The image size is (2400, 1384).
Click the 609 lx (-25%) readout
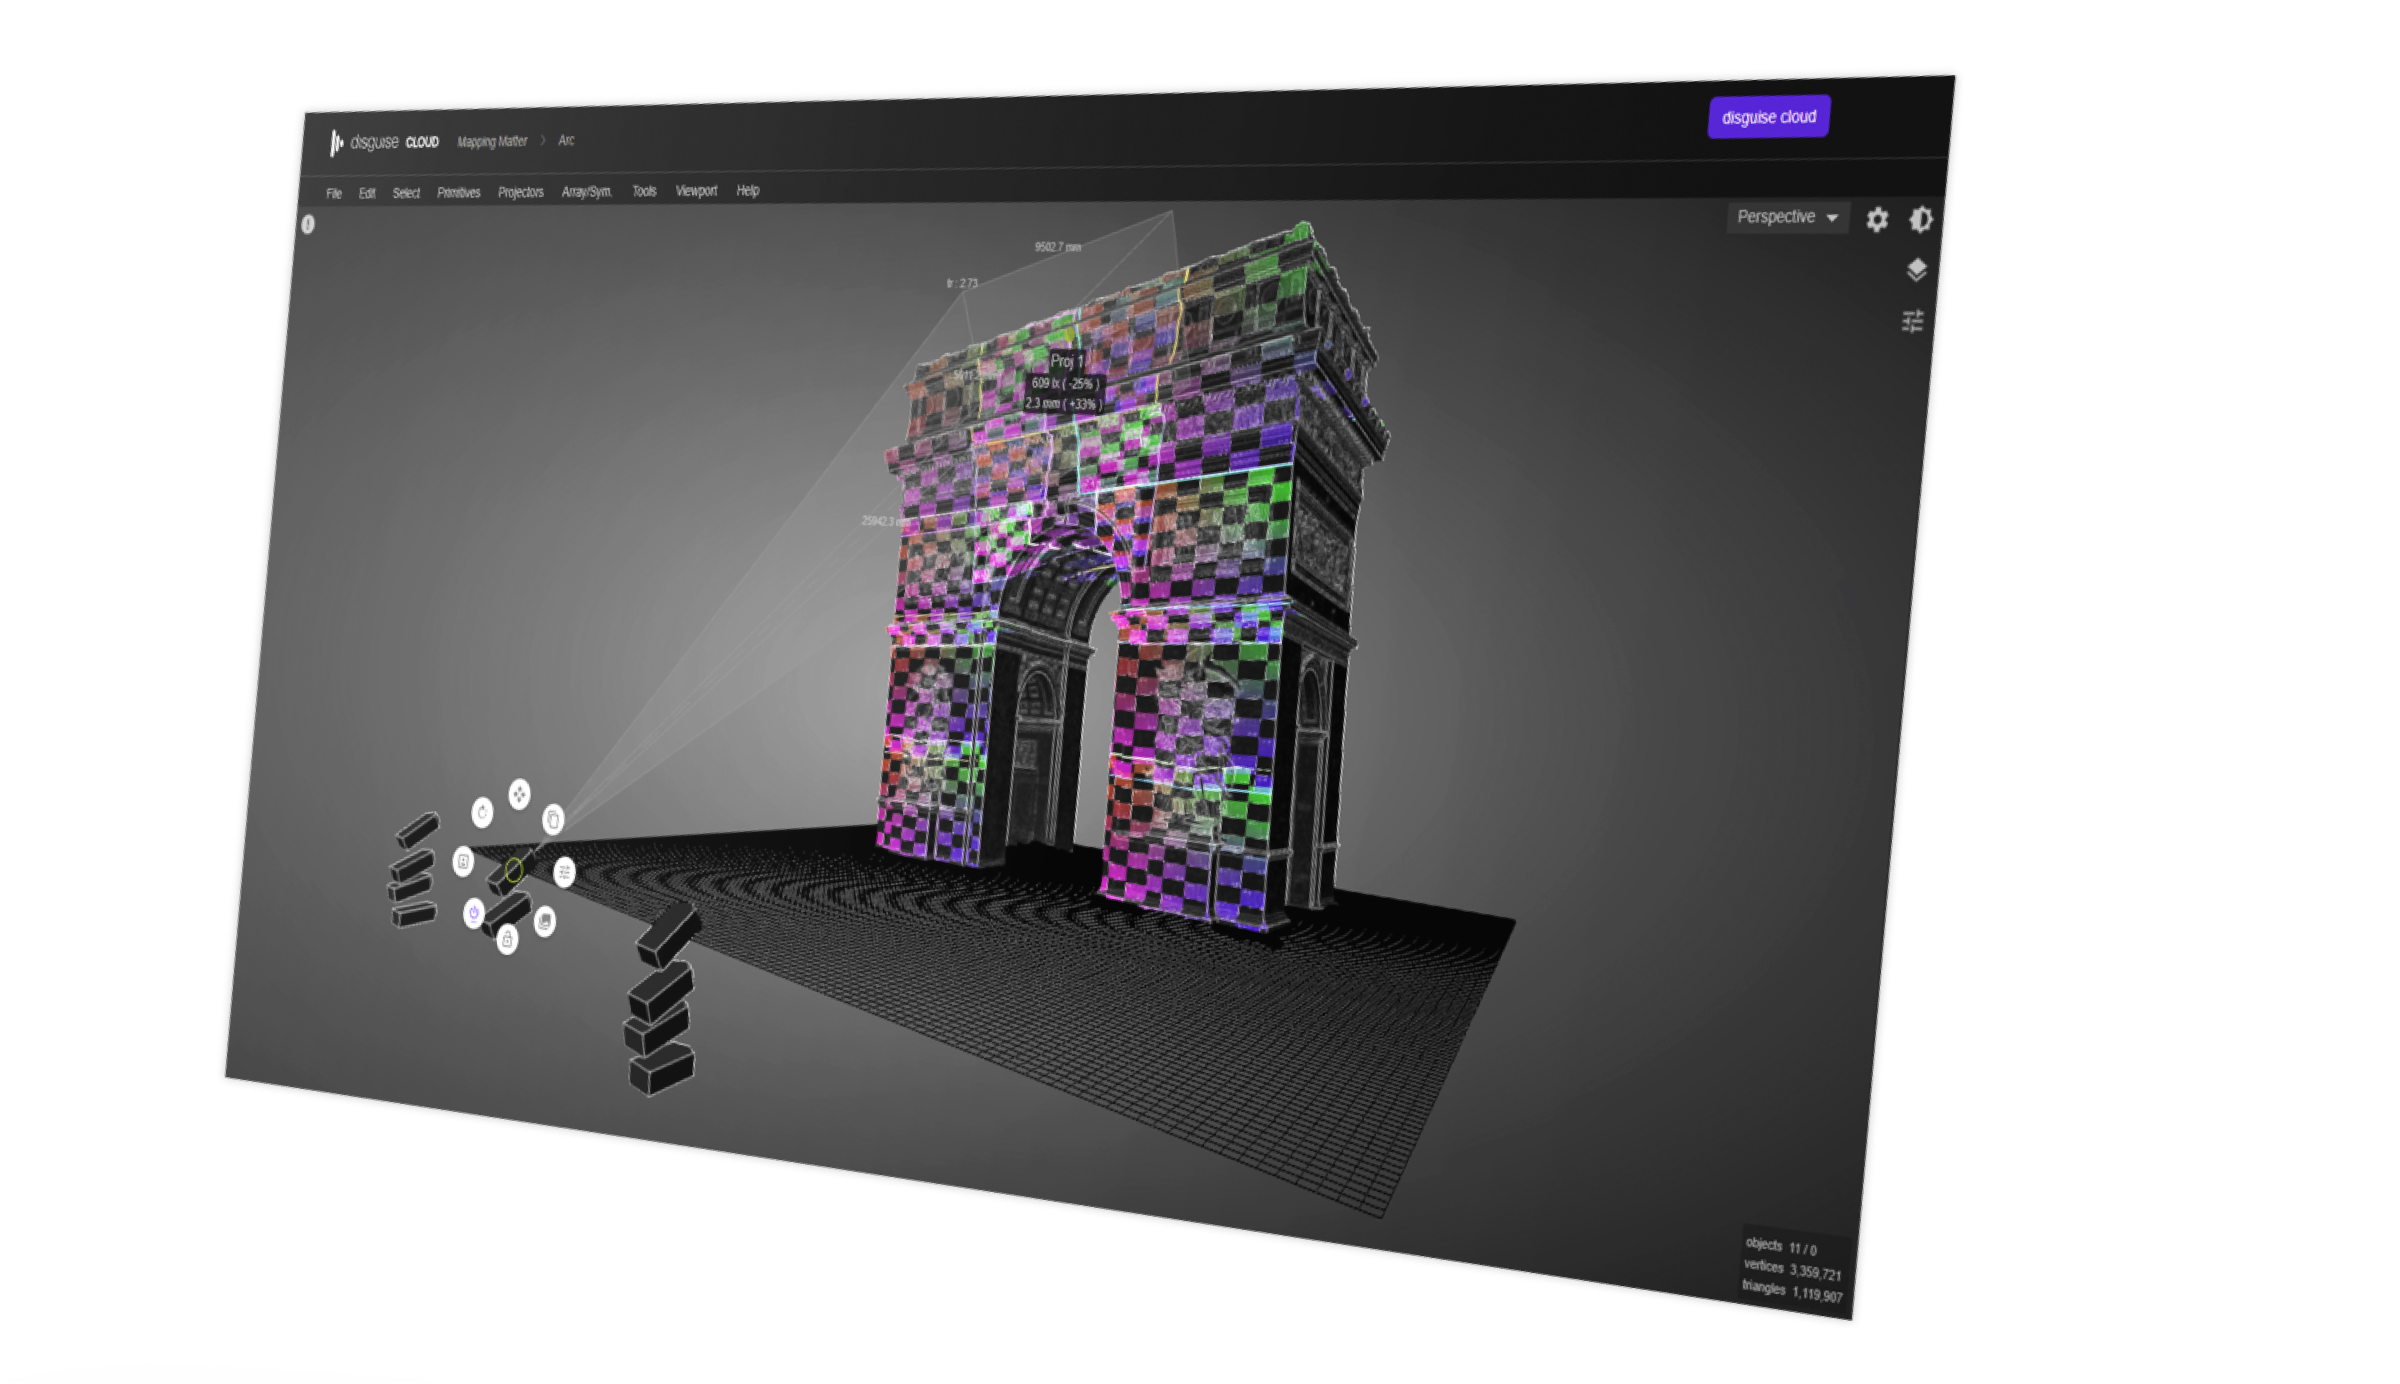coord(1065,383)
